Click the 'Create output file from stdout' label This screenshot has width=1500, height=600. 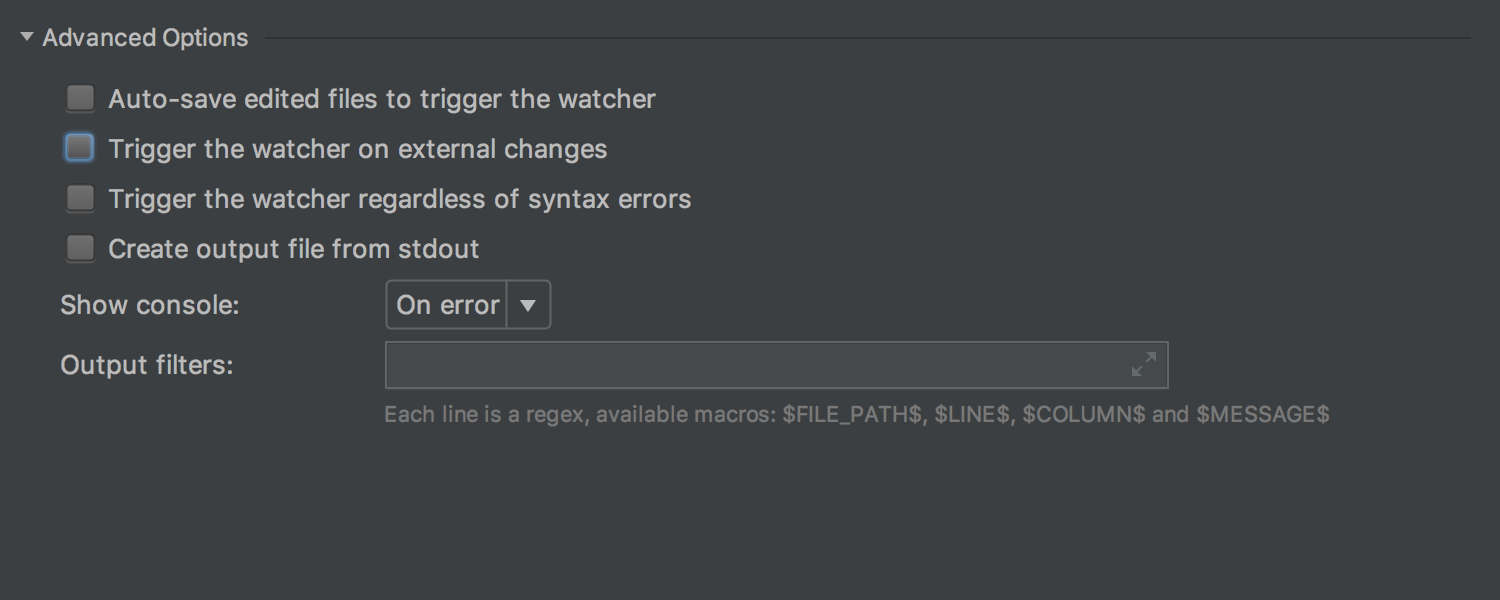(x=294, y=249)
